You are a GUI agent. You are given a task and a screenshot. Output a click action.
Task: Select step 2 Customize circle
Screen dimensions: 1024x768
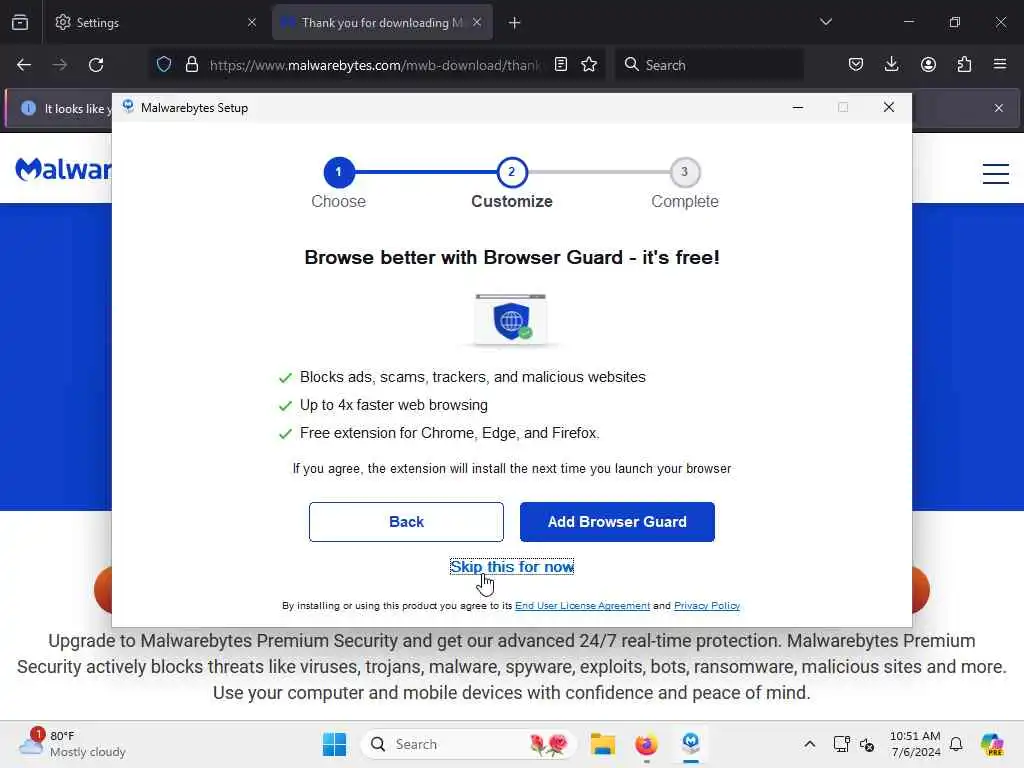tap(512, 172)
